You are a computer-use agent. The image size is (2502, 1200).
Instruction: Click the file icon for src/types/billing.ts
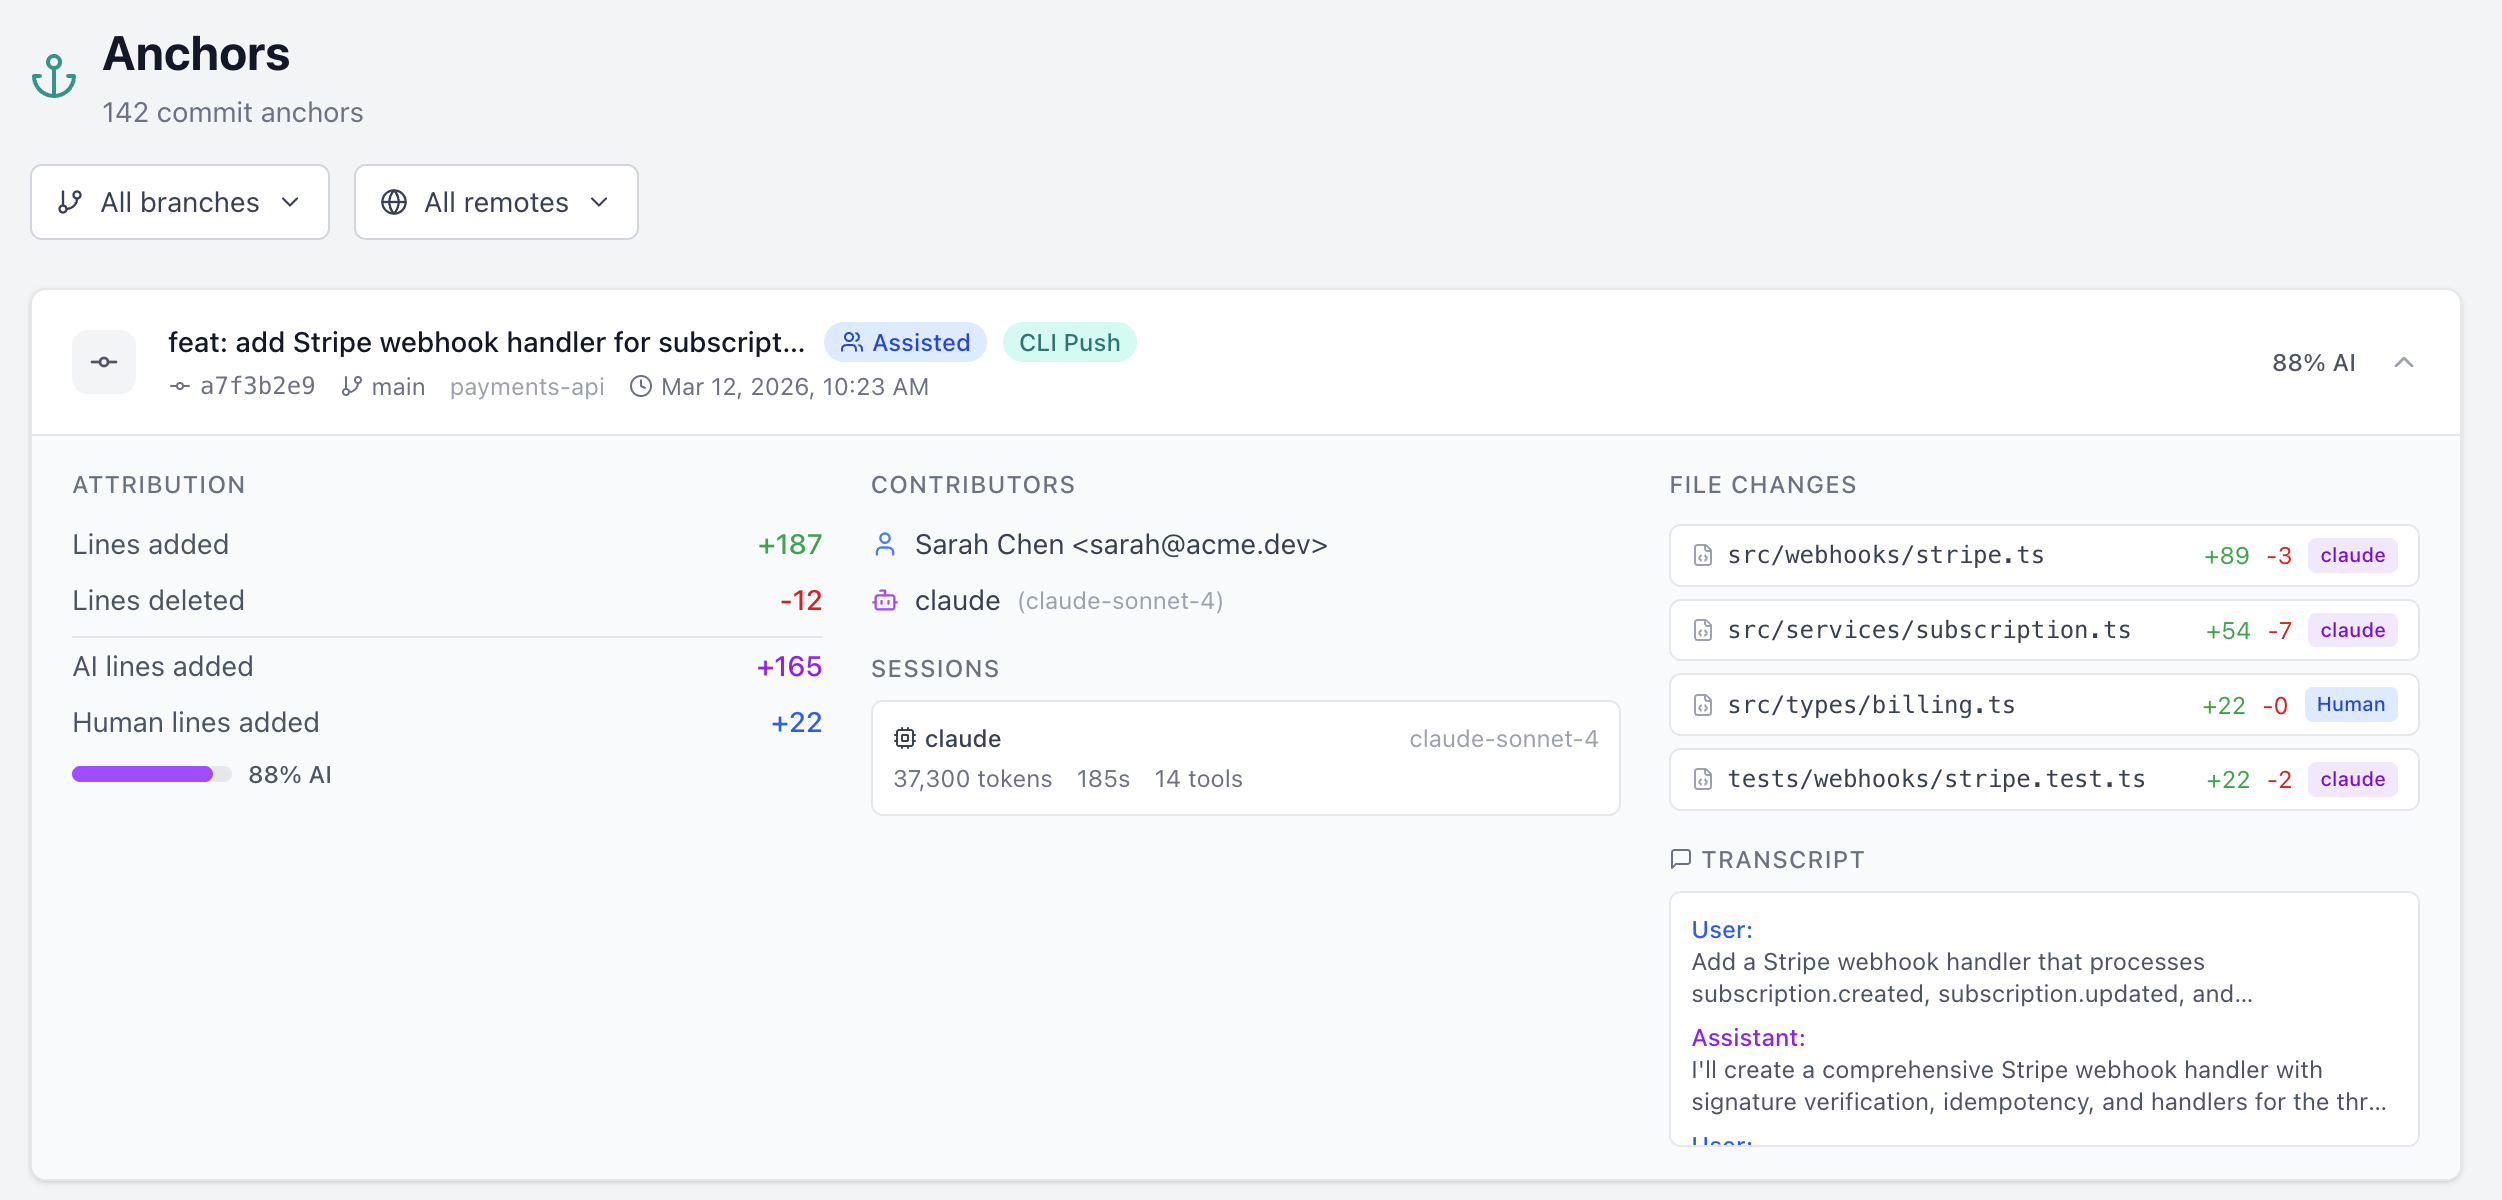click(1703, 705)
